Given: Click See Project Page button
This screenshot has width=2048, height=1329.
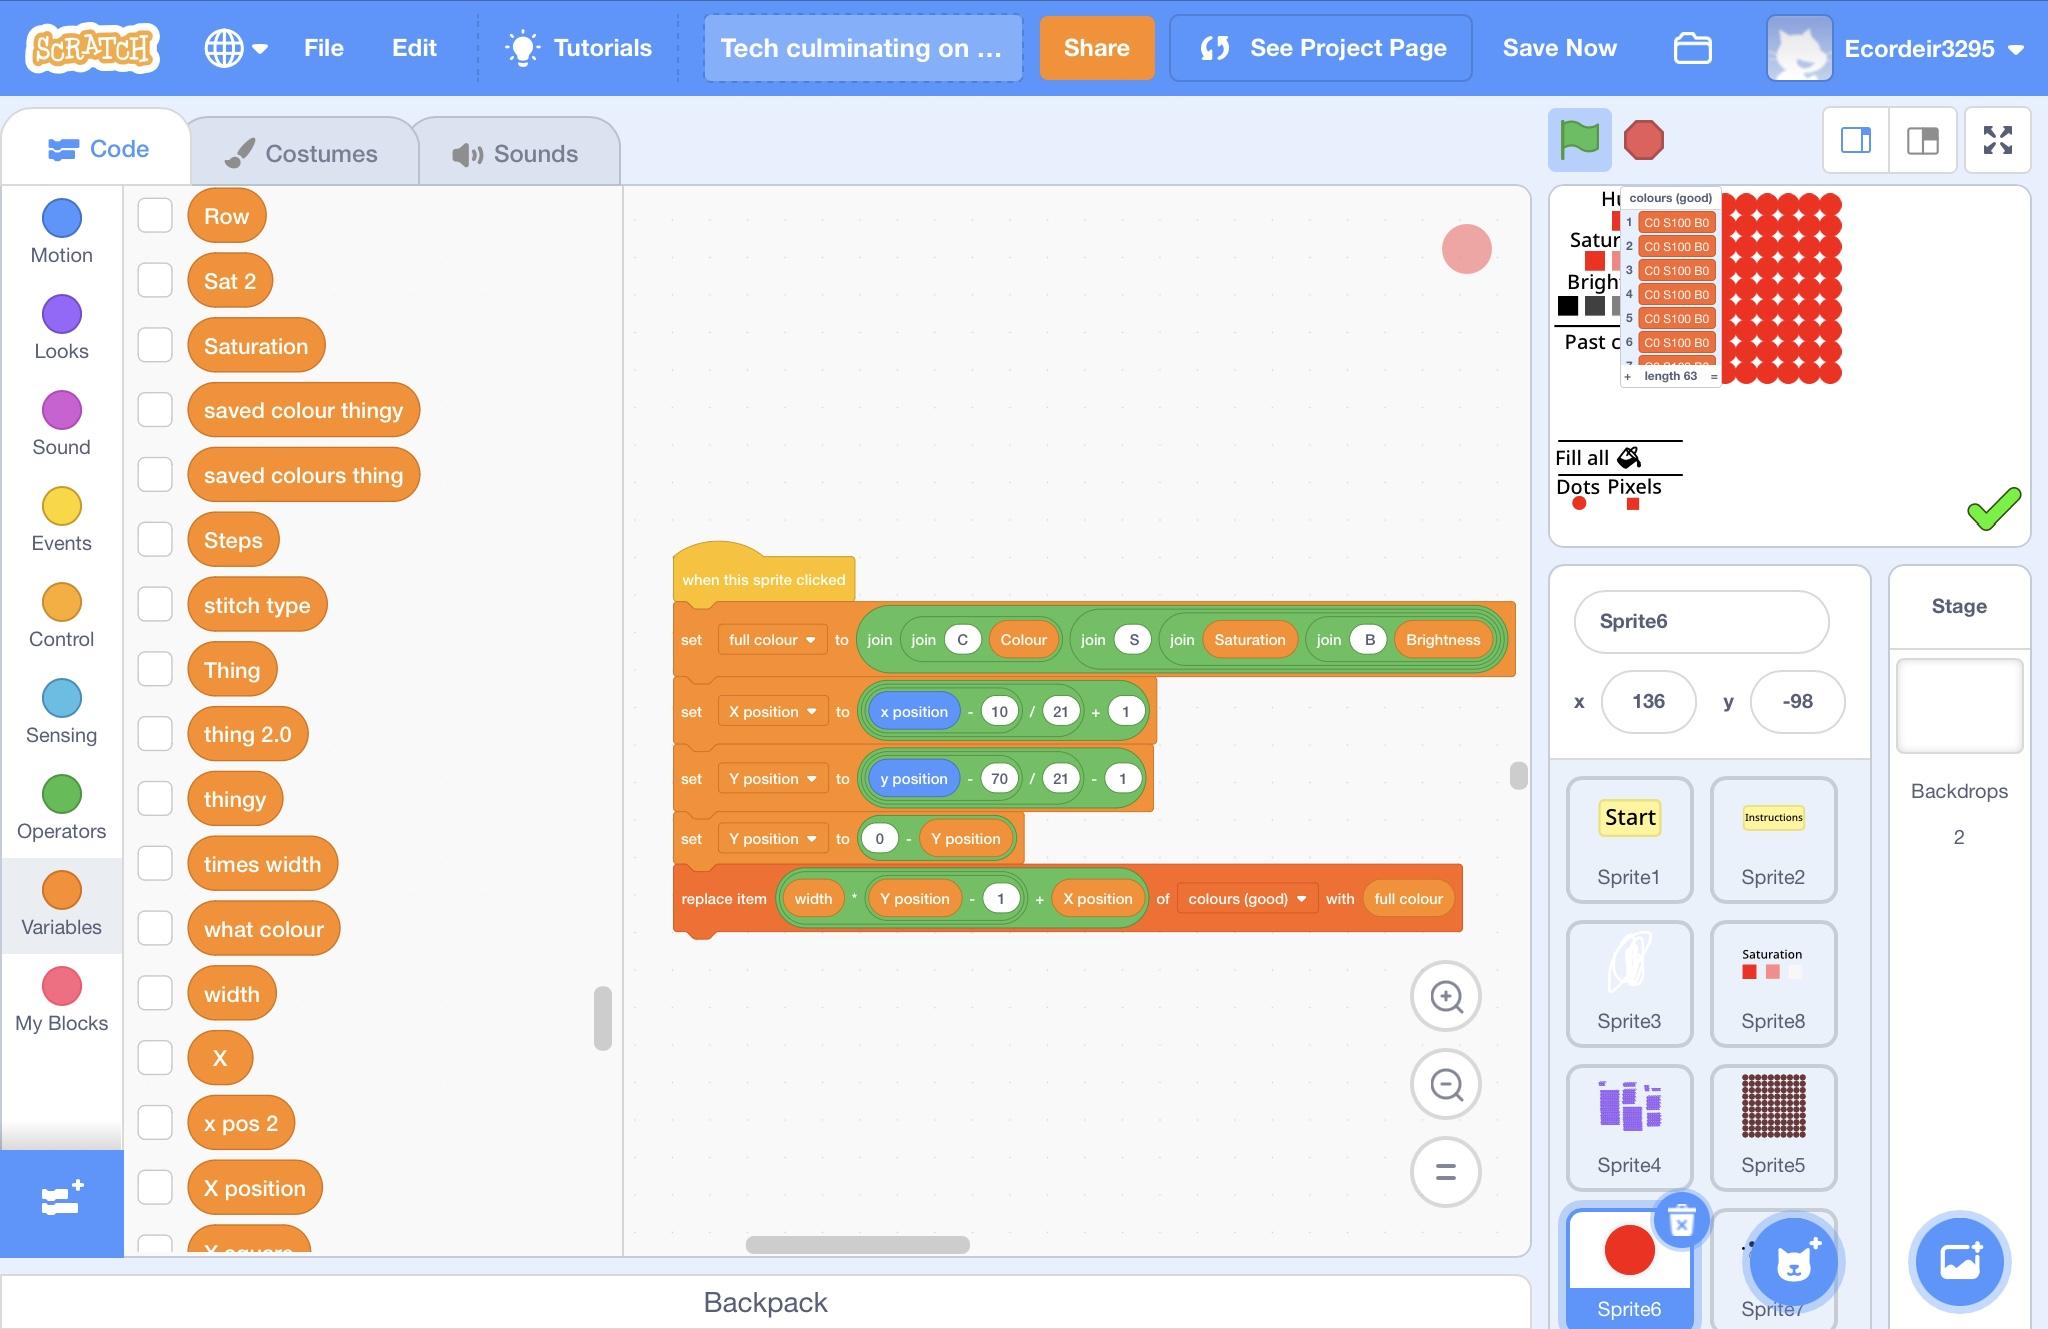Looking at the screenshot, I should [1320, 48].
